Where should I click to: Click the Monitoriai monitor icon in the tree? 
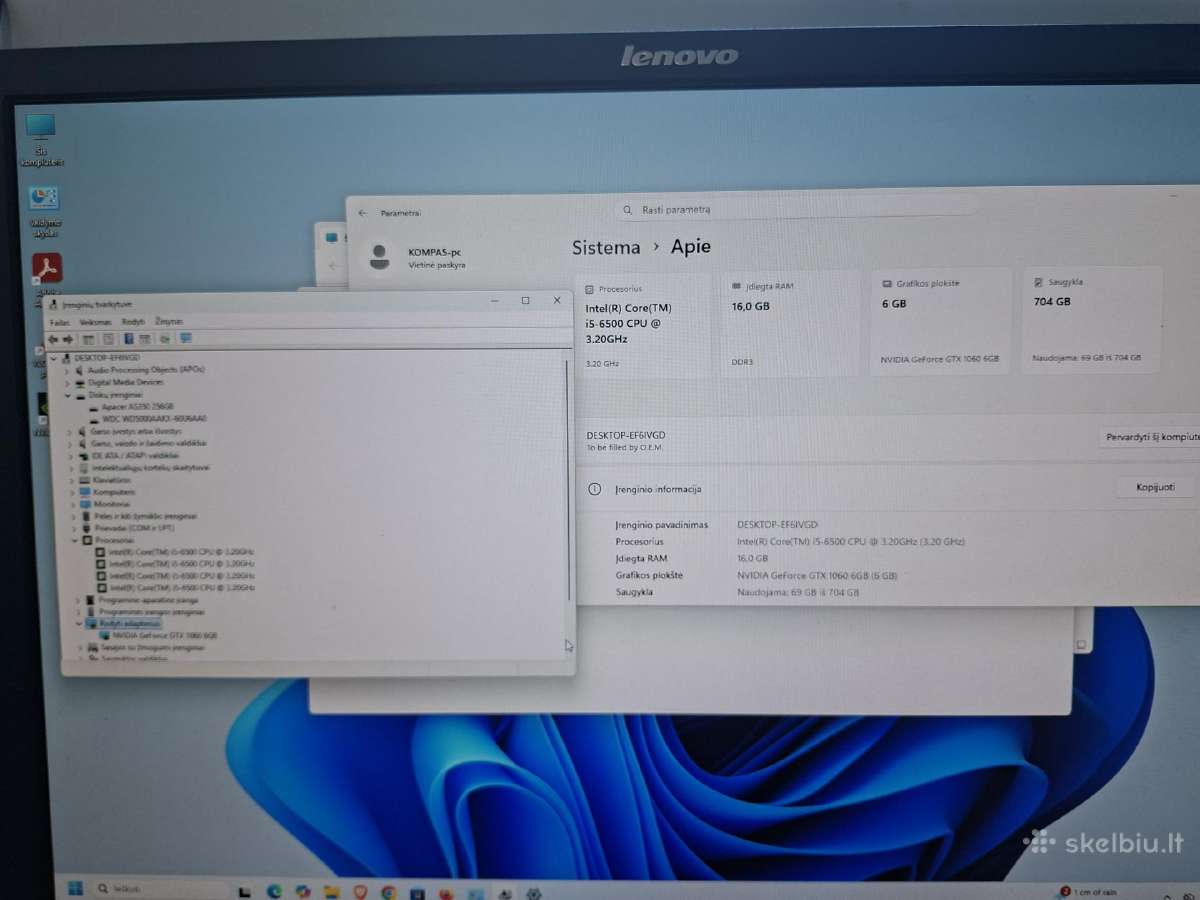pyautogui.click(x=84, y=504)
